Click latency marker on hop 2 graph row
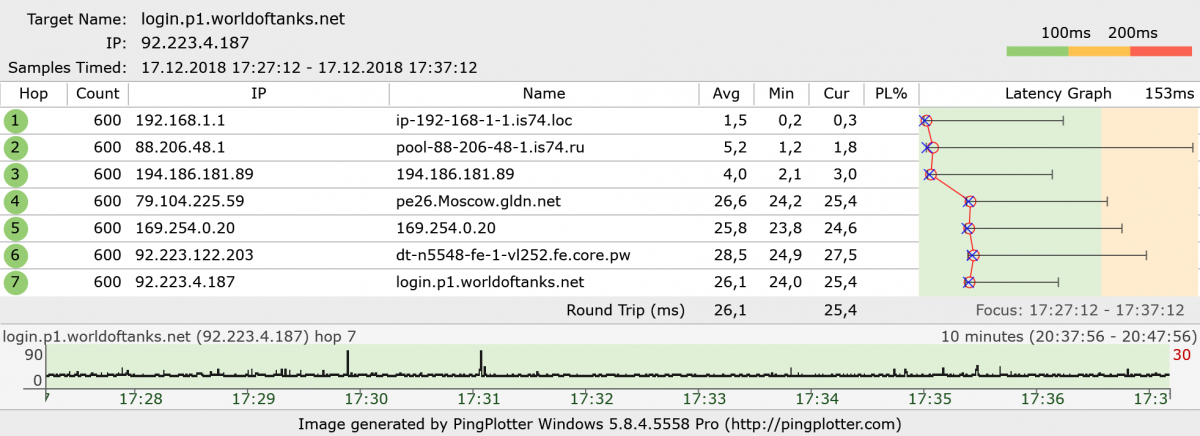The height and width of the screenshot is (436, 1200). pos(932,148)
